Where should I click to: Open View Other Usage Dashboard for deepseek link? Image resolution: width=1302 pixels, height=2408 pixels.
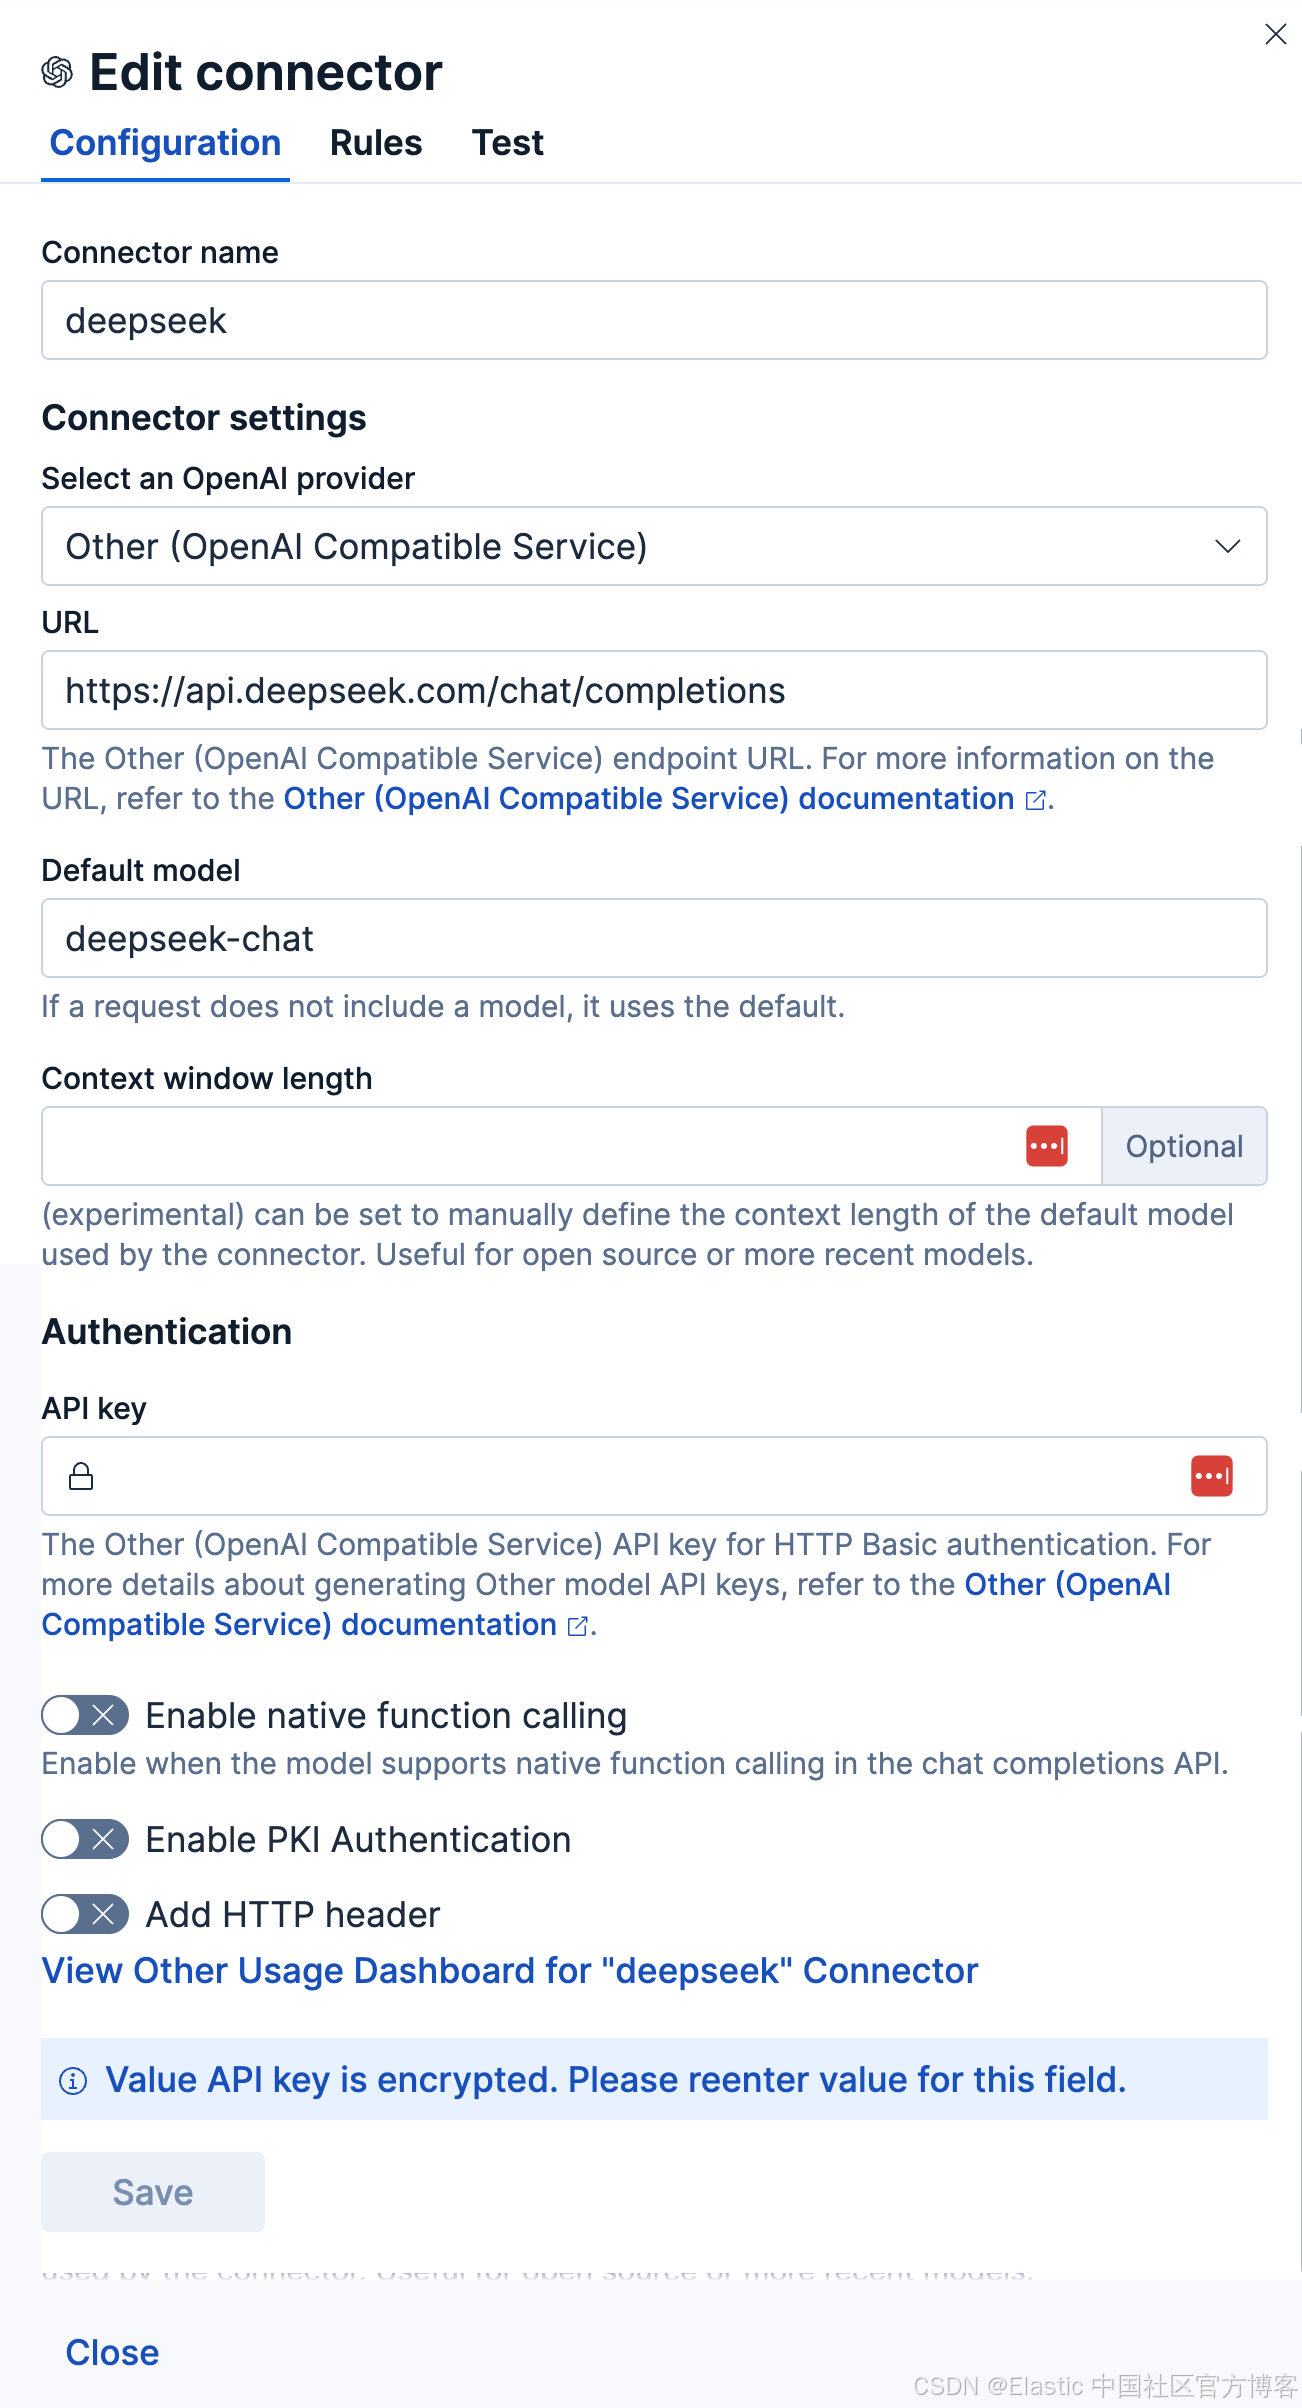pos(510,1971)
